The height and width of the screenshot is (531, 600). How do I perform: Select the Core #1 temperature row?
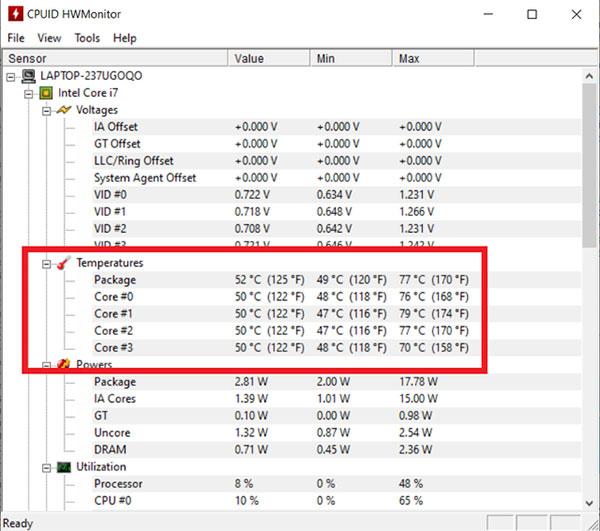click(337, 314)
